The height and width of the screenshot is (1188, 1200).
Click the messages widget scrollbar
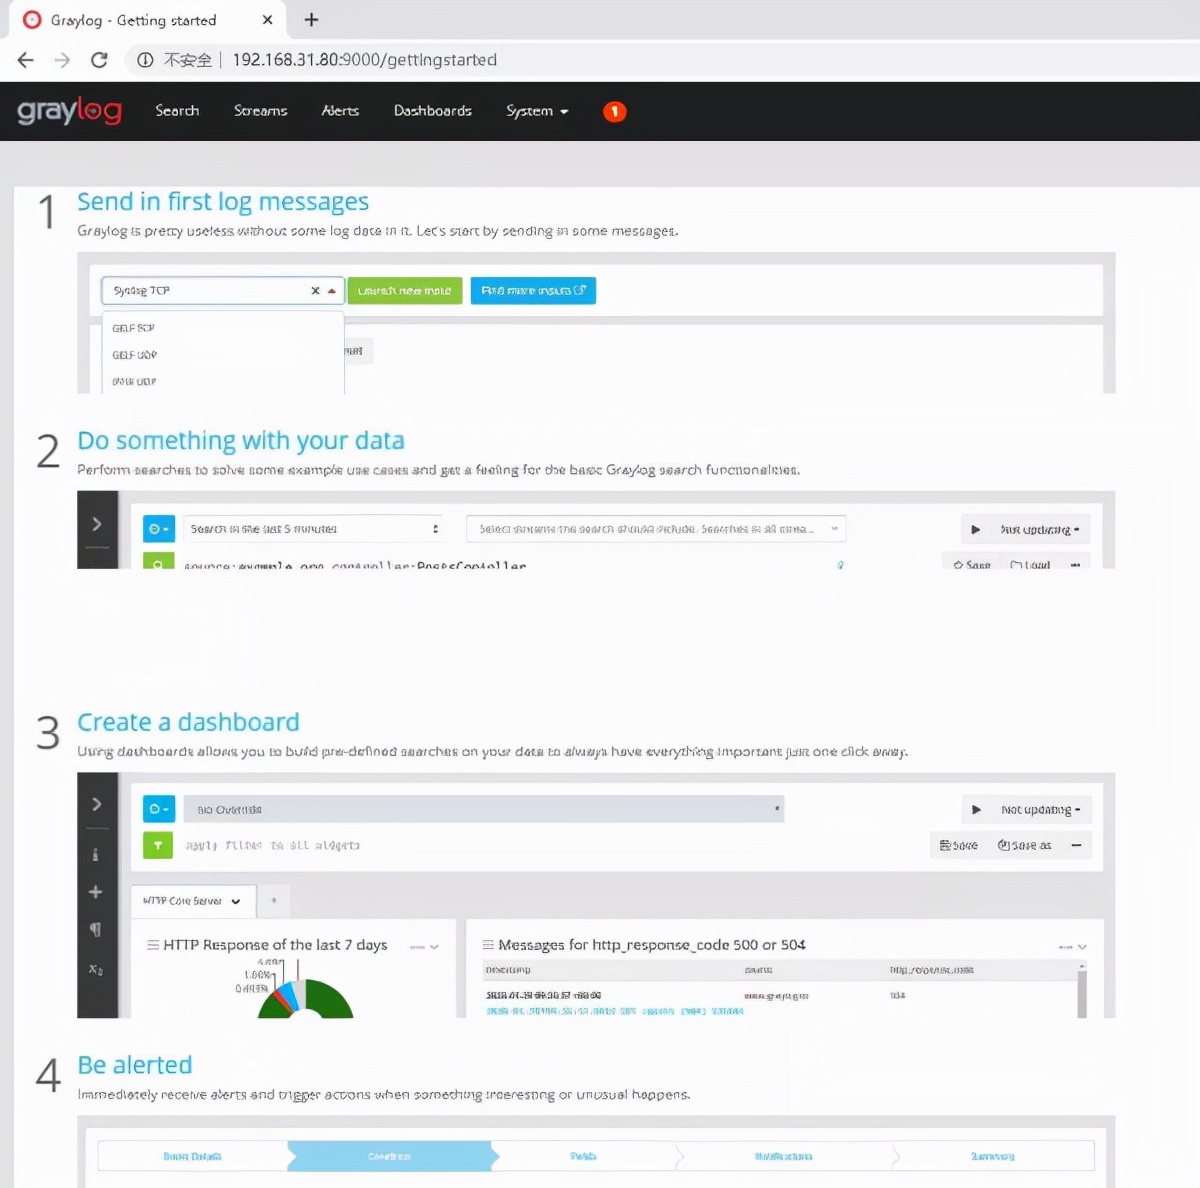[1081, 990]
